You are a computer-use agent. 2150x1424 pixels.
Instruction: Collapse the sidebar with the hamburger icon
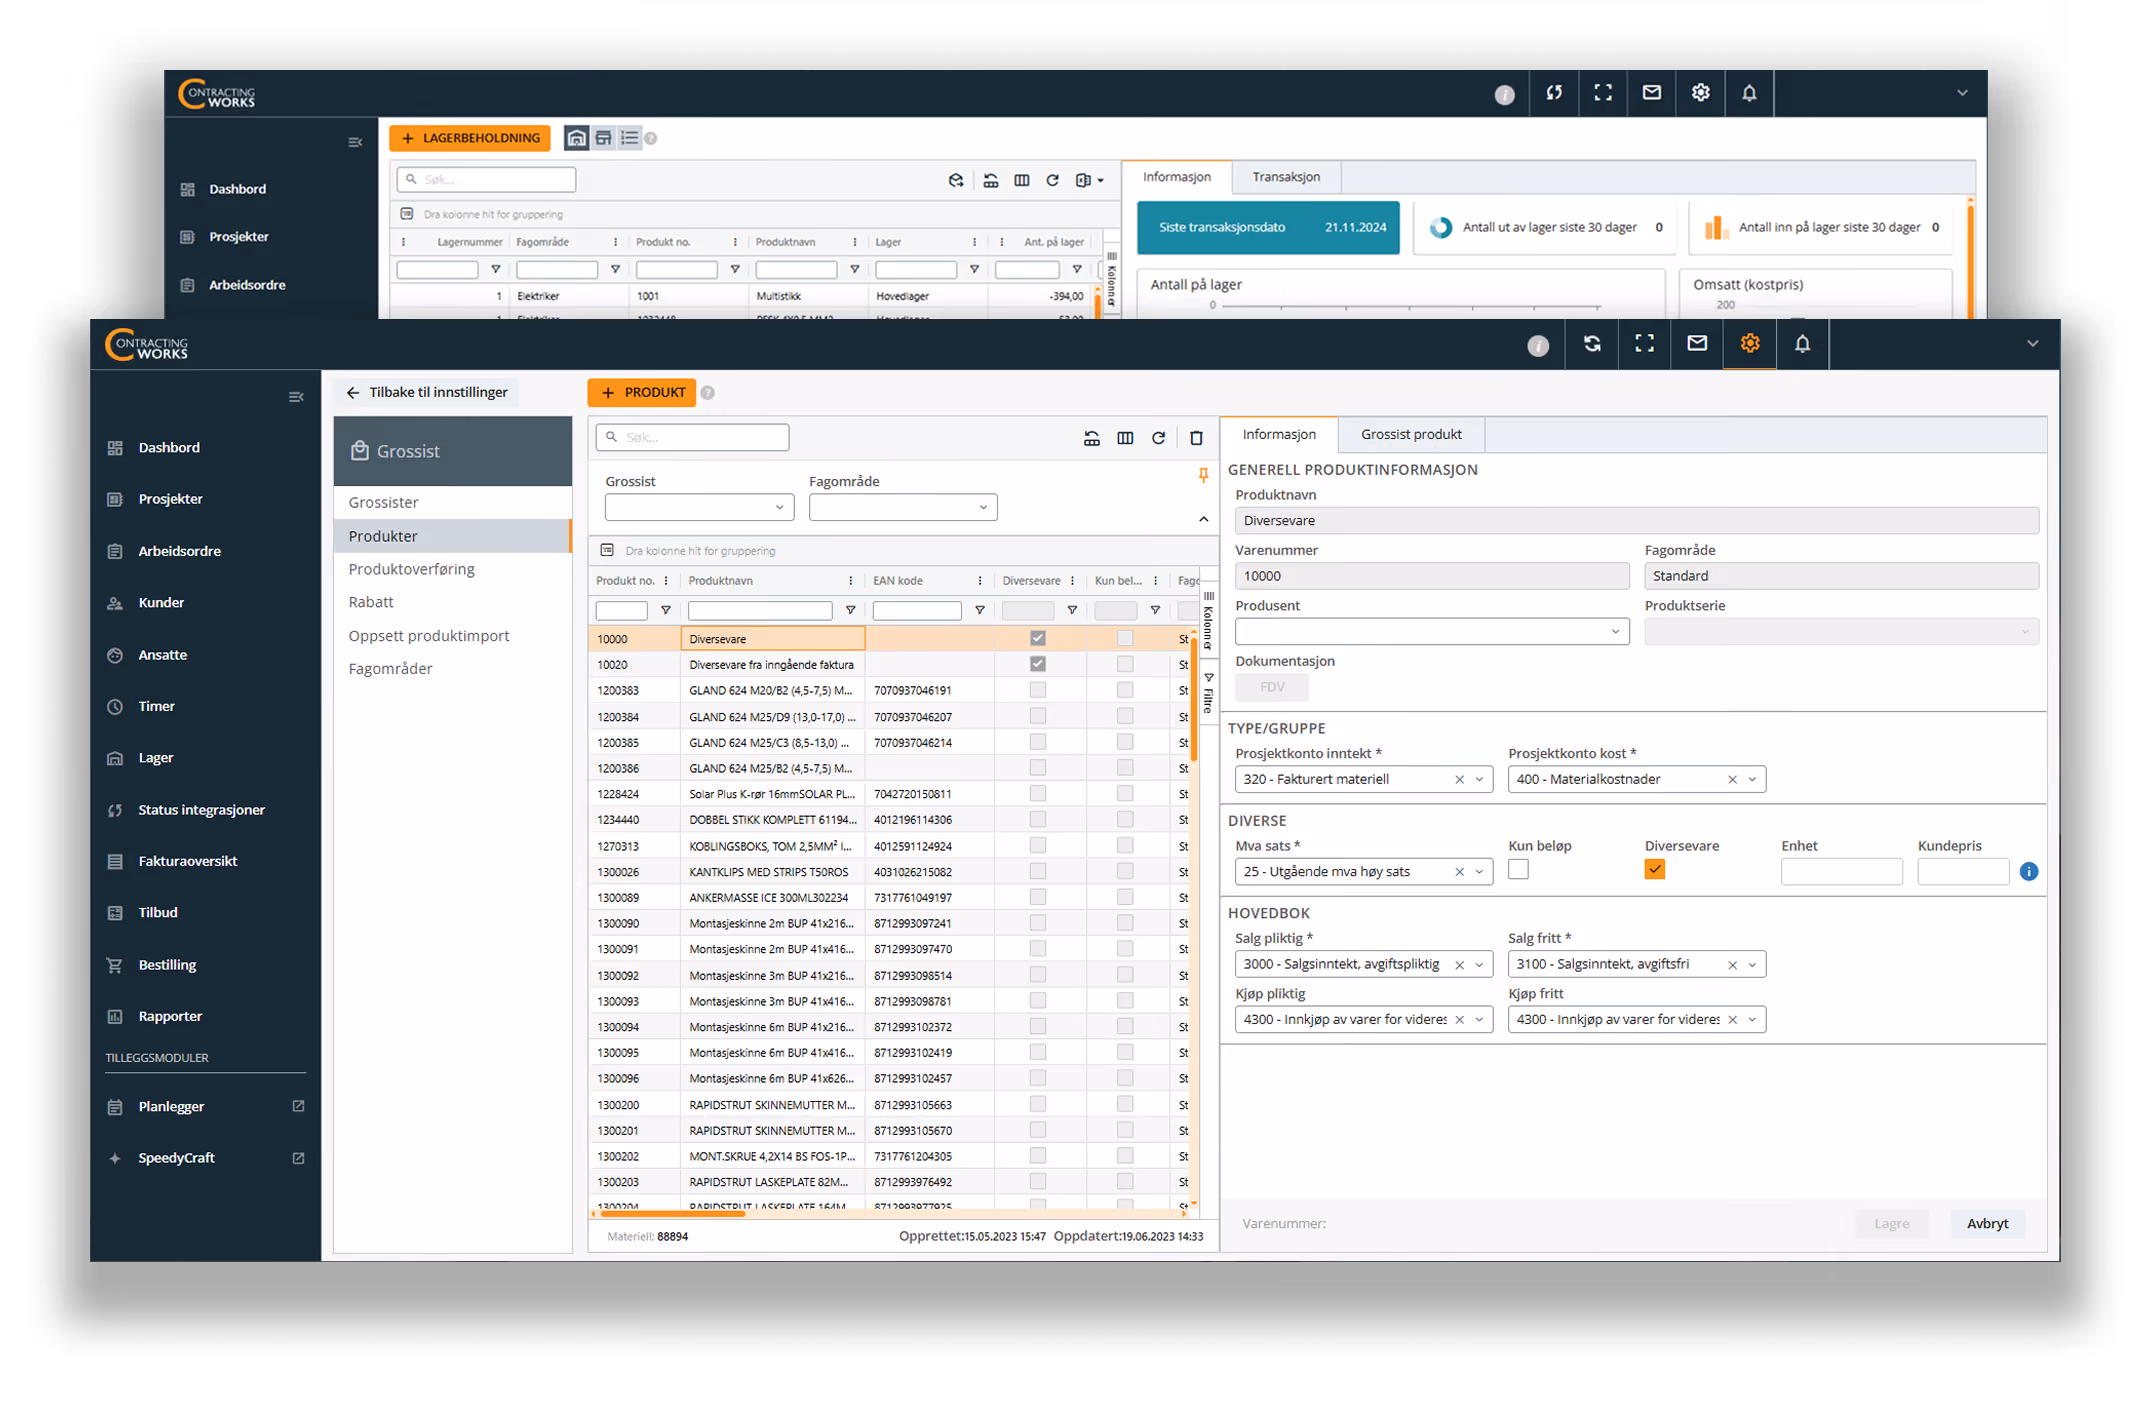(x=296, y=397)
